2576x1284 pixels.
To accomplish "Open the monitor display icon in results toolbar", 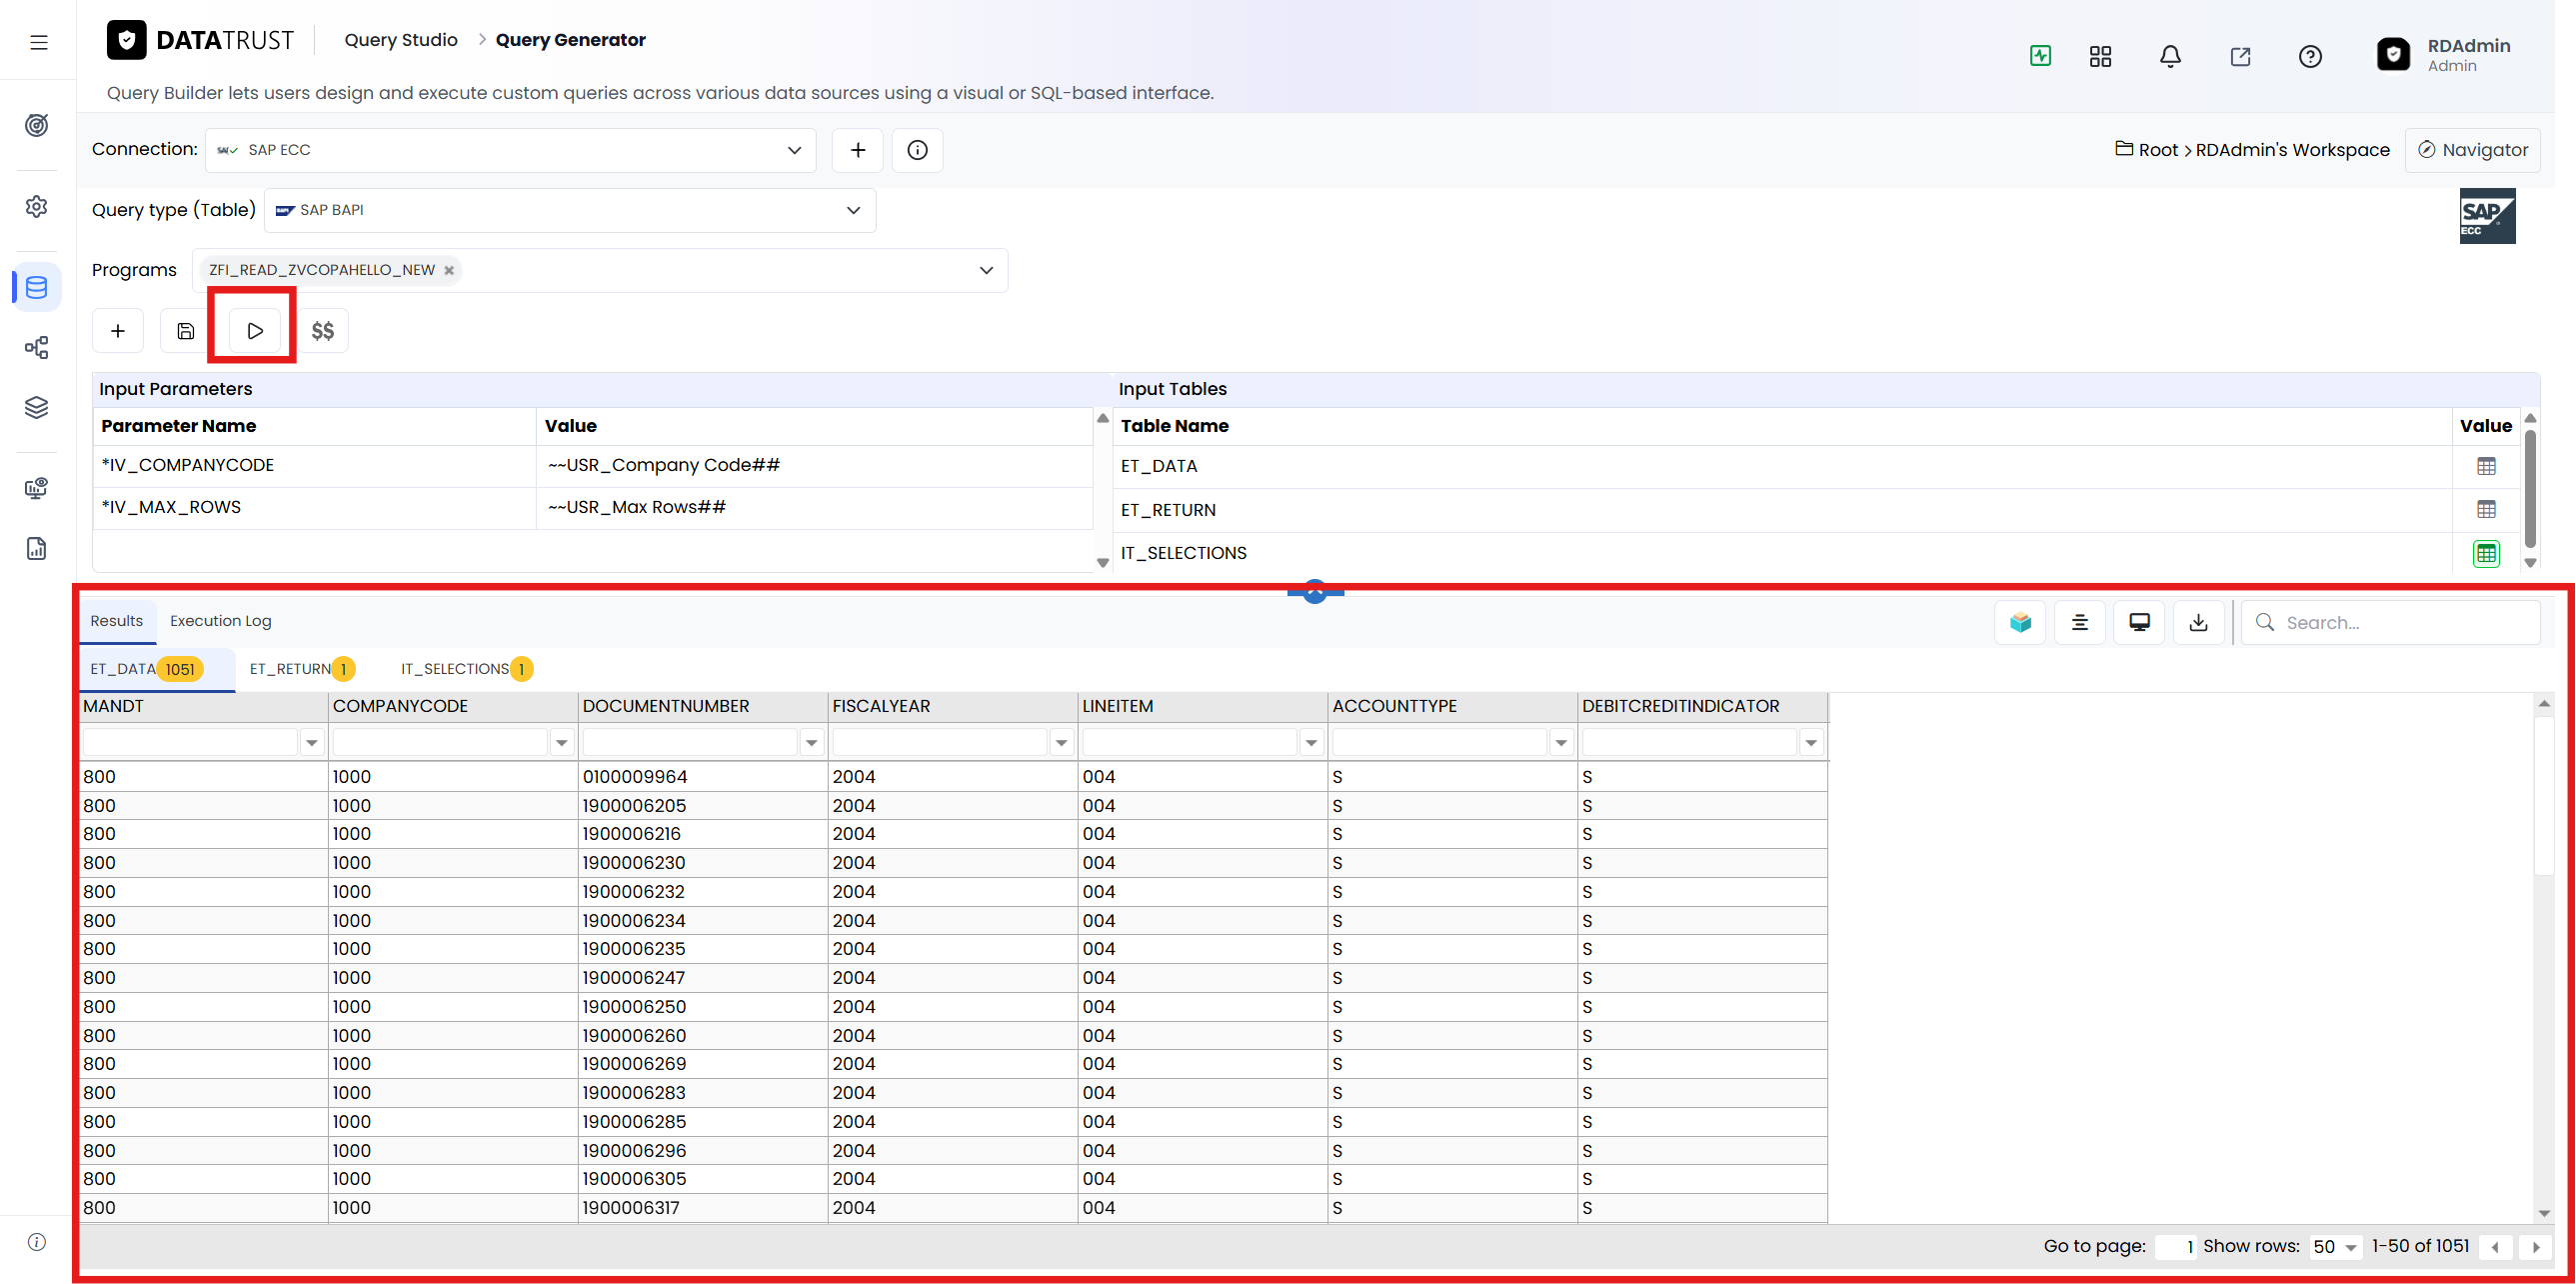I will [x=2139, y=622].
